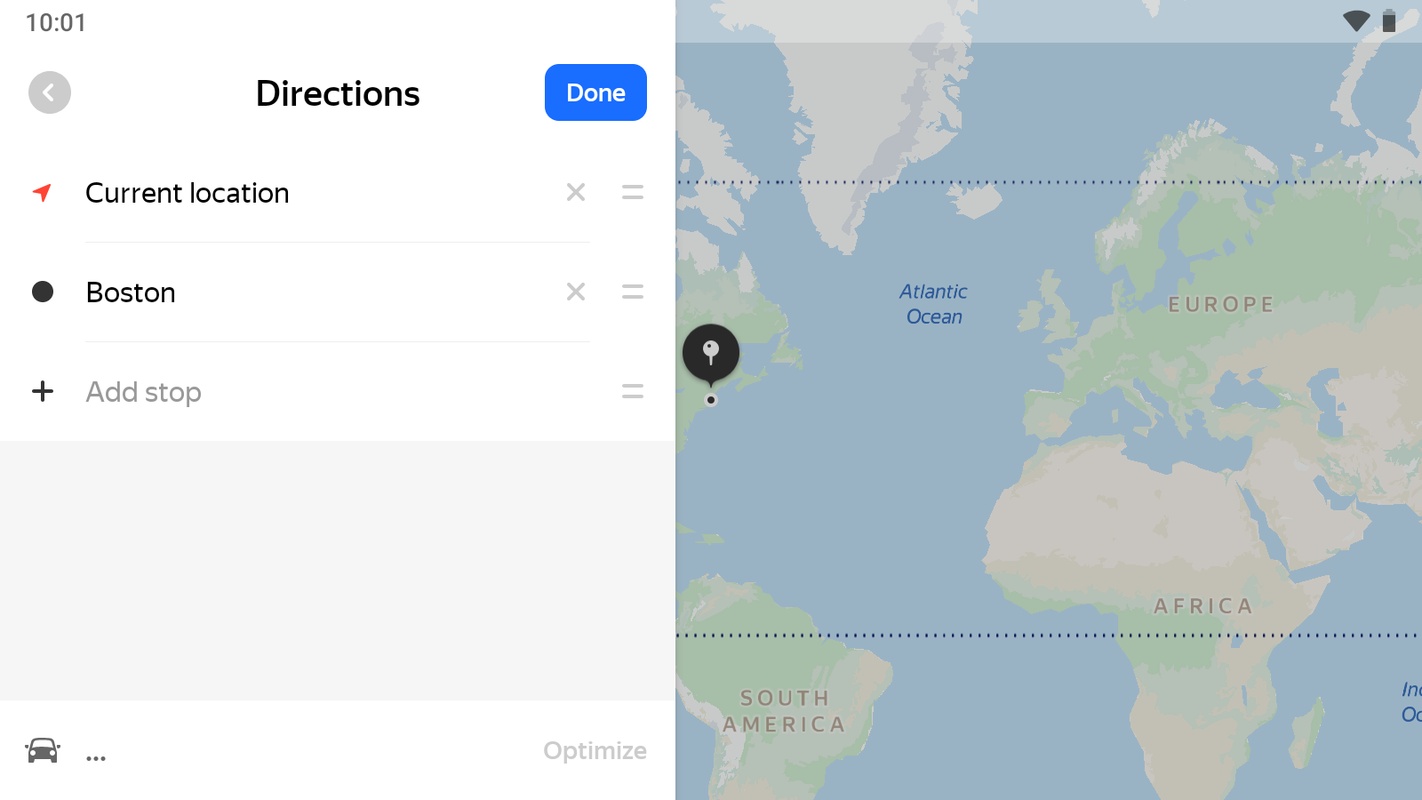Screen dimensions: 1422x800
Task: Open the route options ellipsis
Action: pos(96,756)
